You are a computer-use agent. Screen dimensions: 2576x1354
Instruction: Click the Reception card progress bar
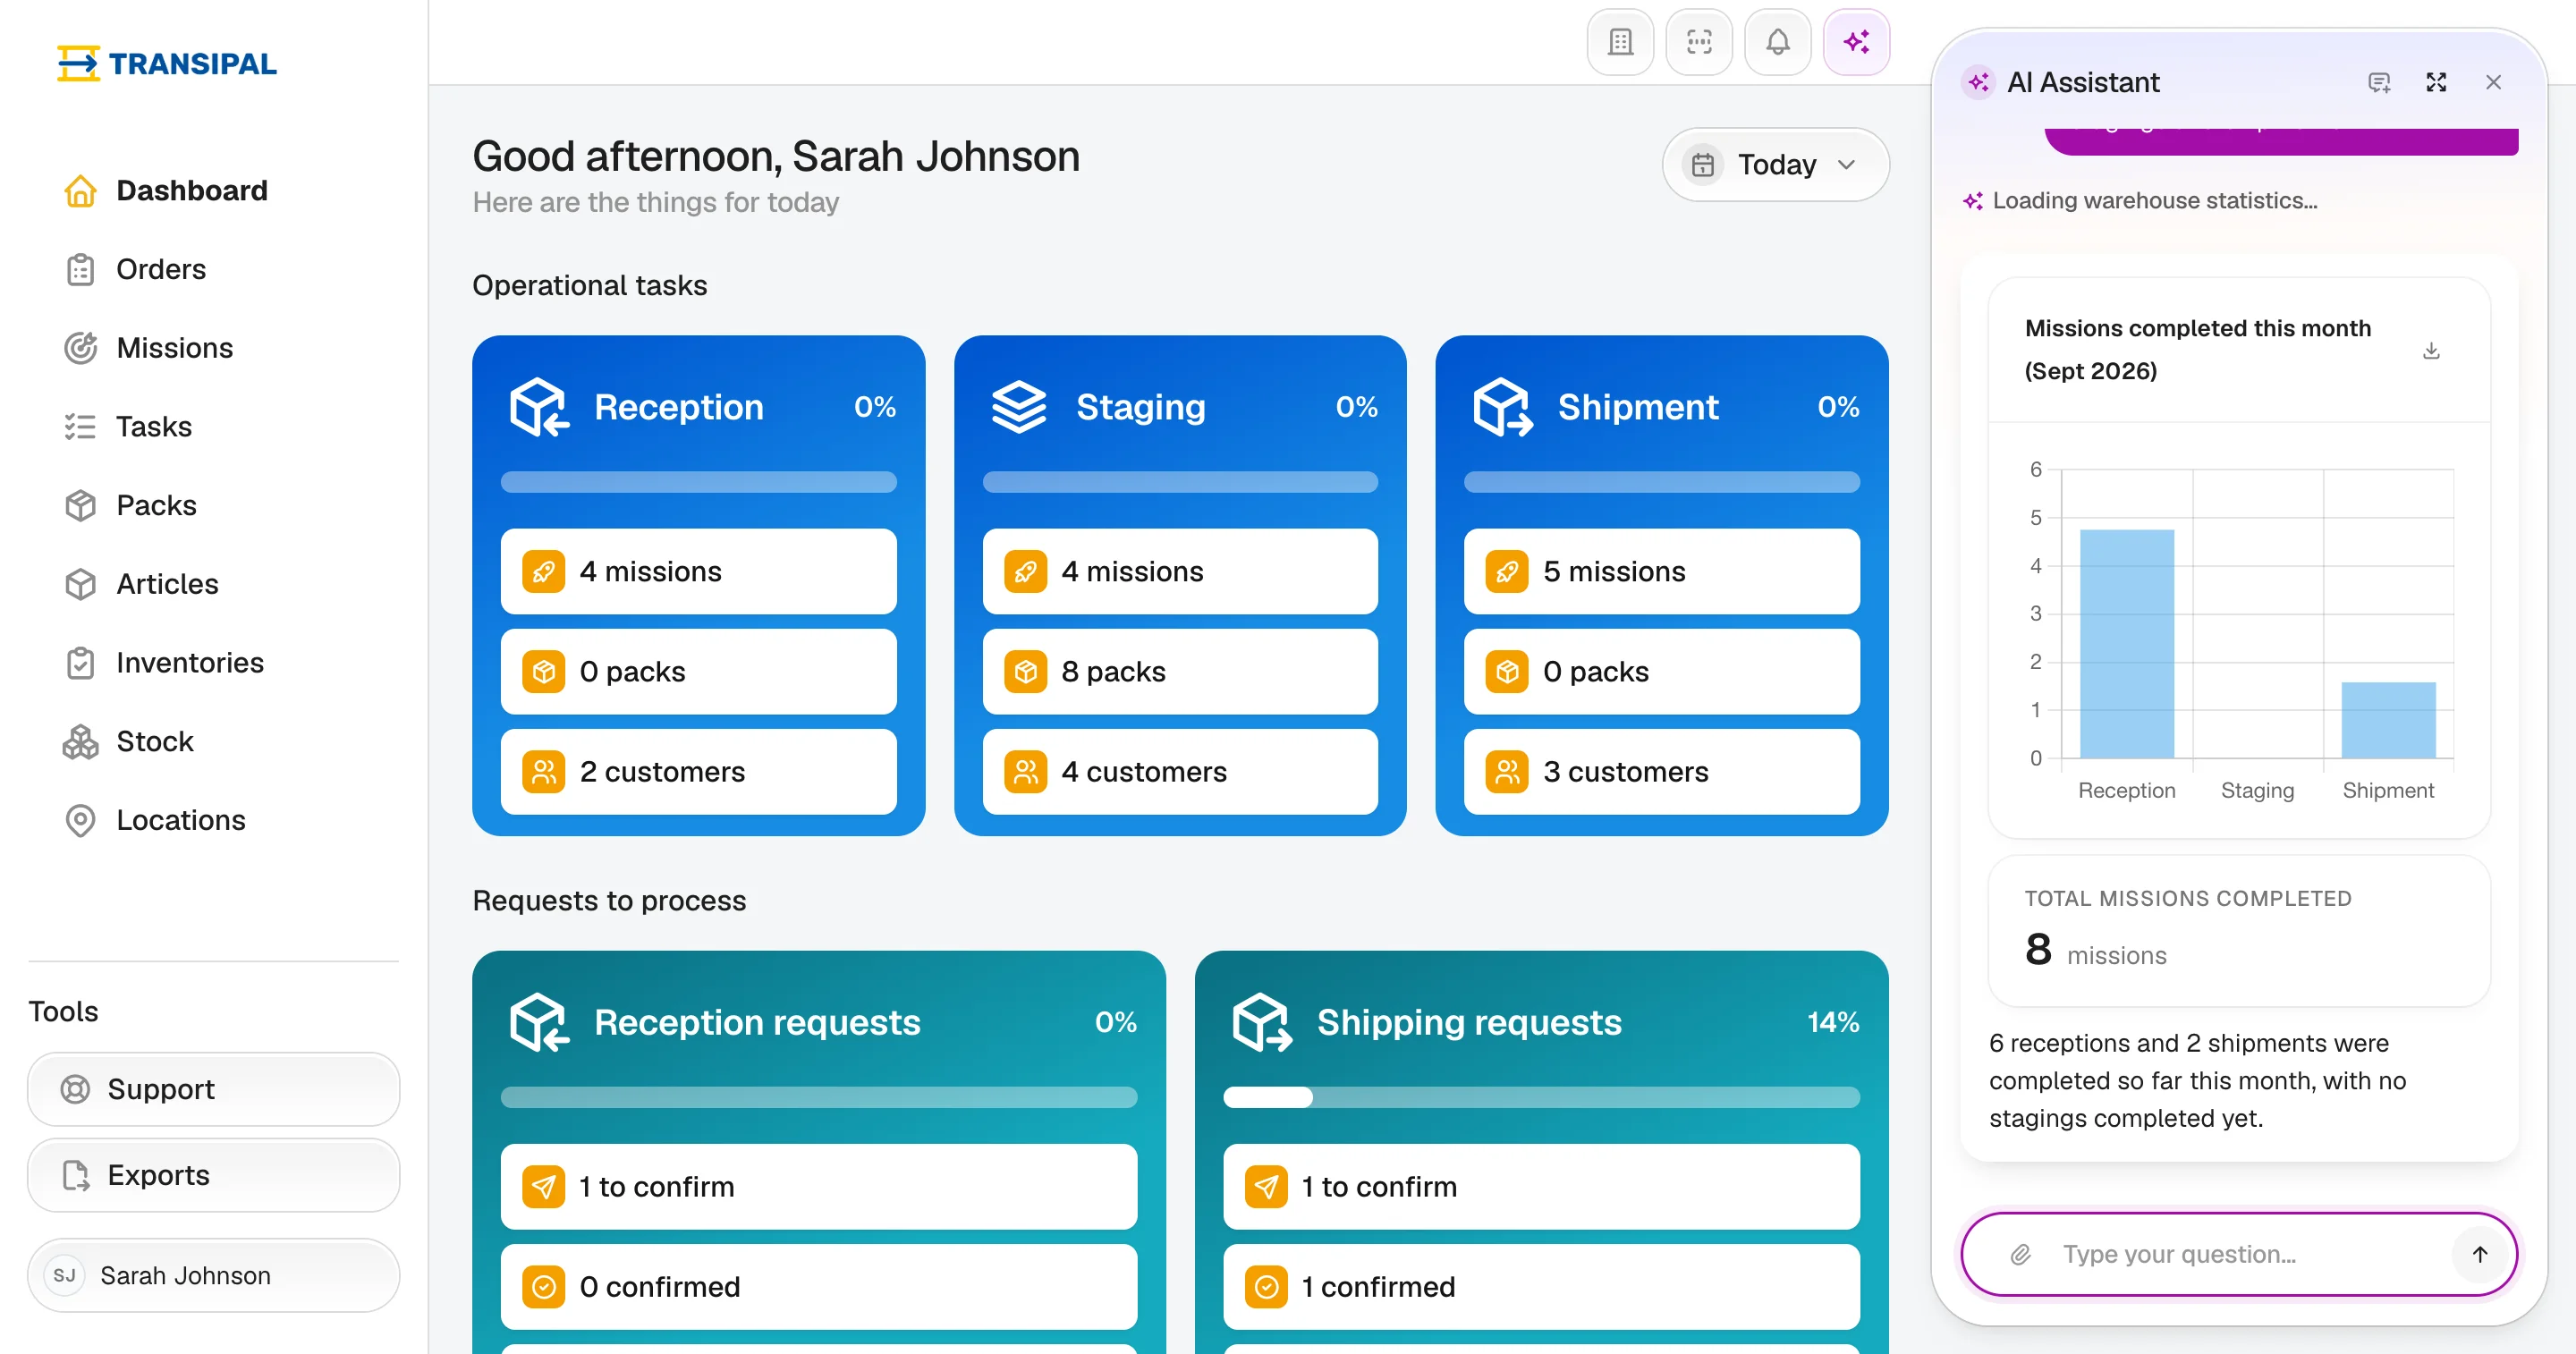pyautogui.click(x=698, y=482)
